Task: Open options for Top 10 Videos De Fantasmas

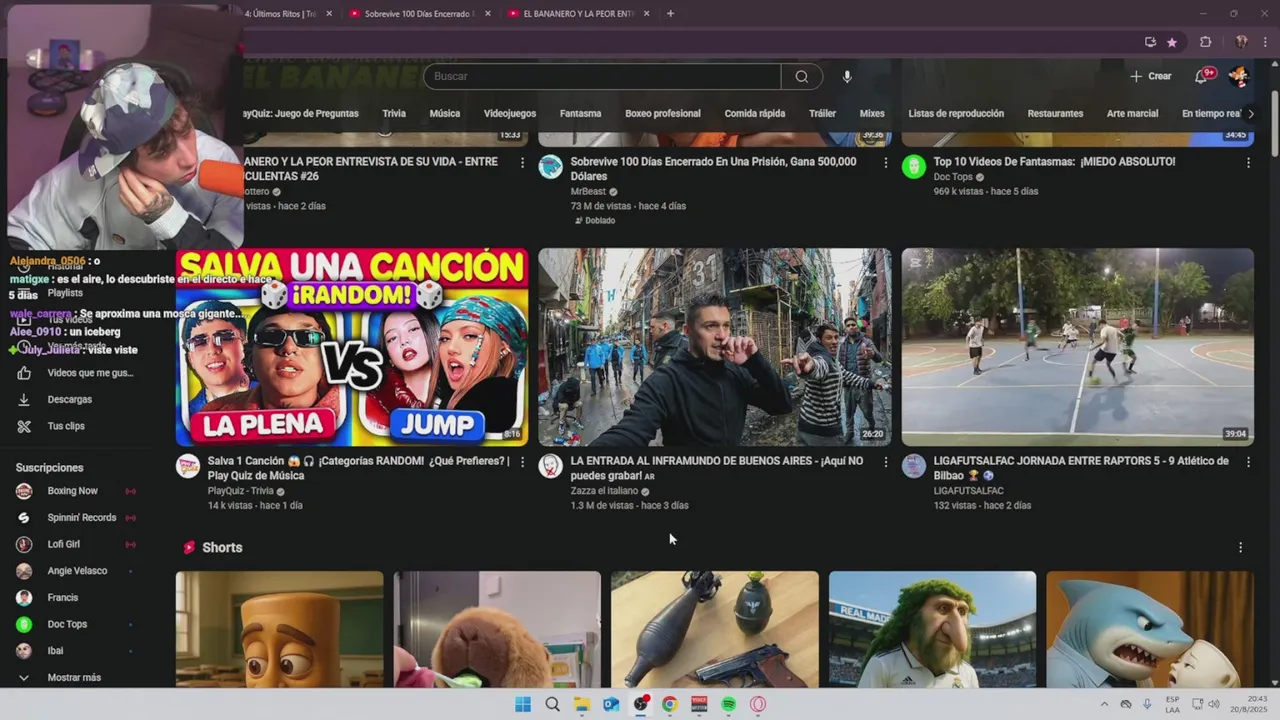Action: tap(1248, 162)
